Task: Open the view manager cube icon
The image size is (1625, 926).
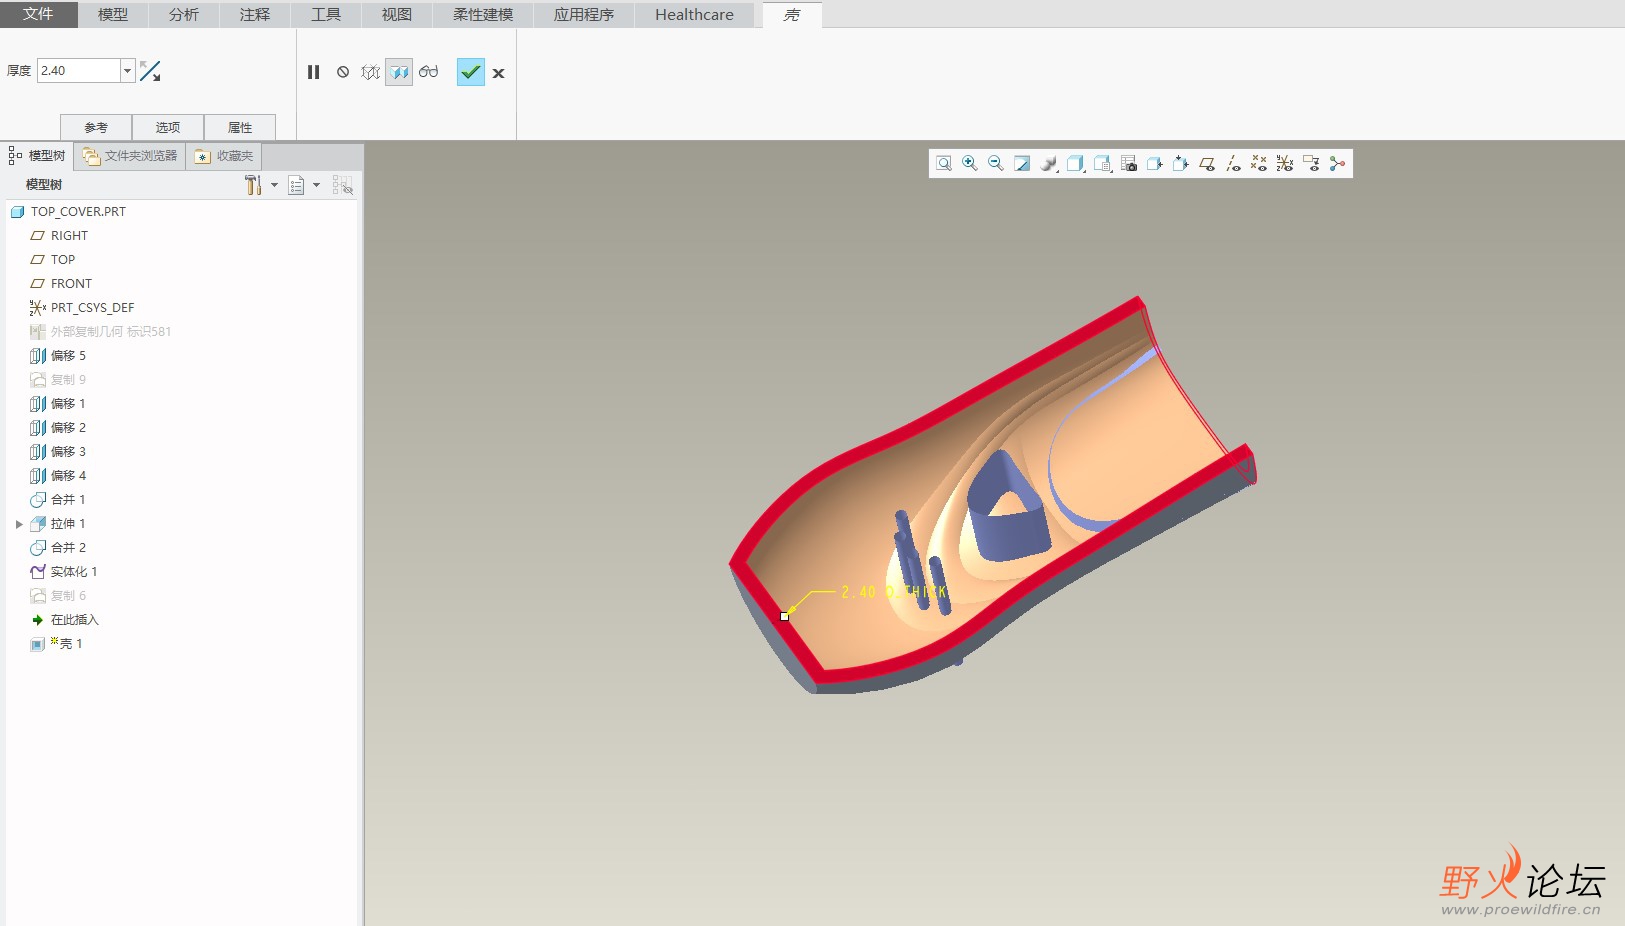Action: click(1102, 164)
